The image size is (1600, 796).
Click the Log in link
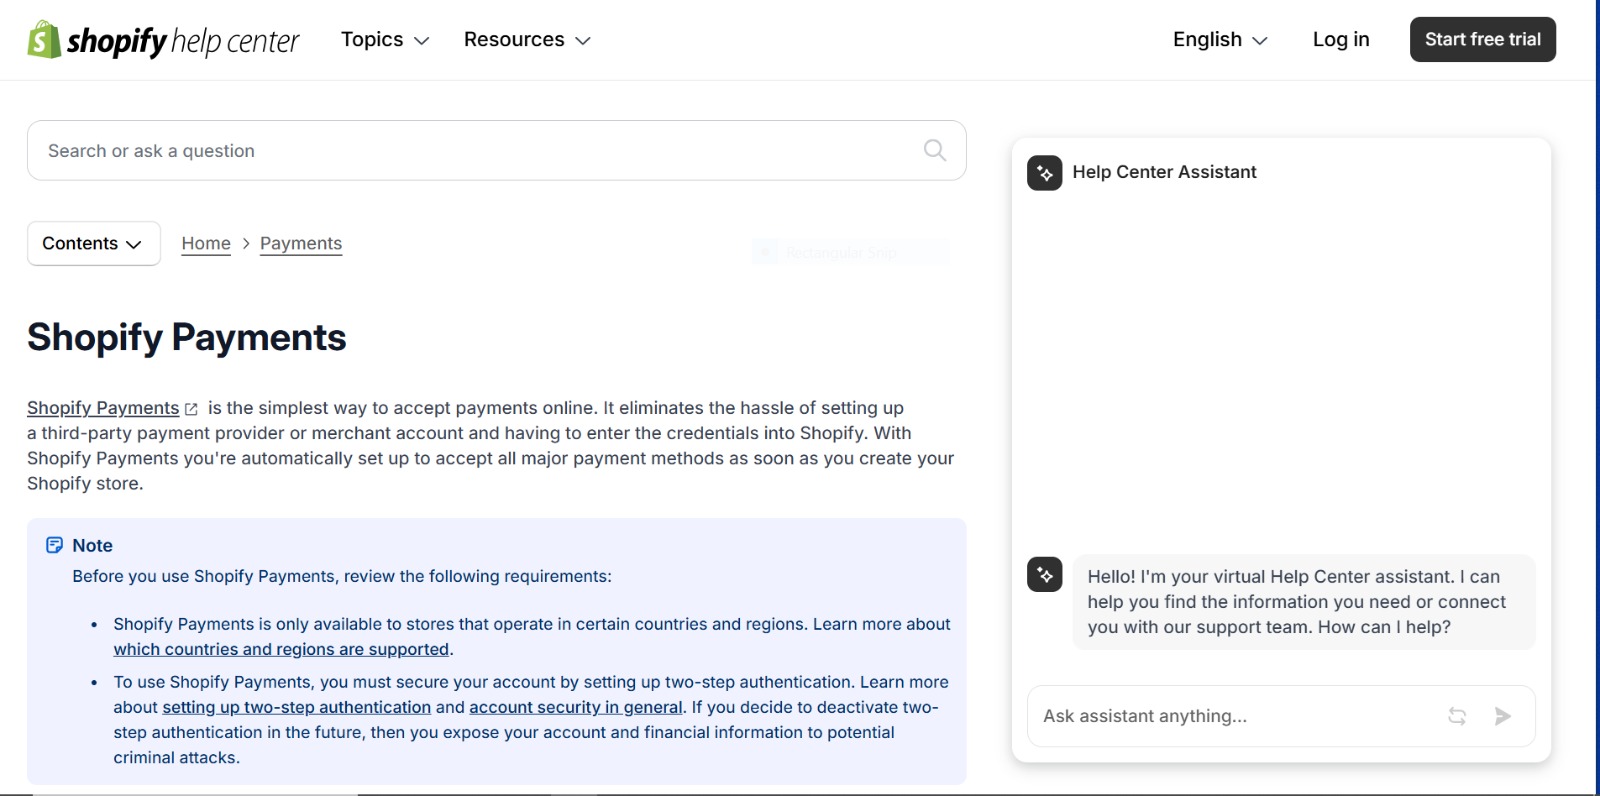point(1341,40)
